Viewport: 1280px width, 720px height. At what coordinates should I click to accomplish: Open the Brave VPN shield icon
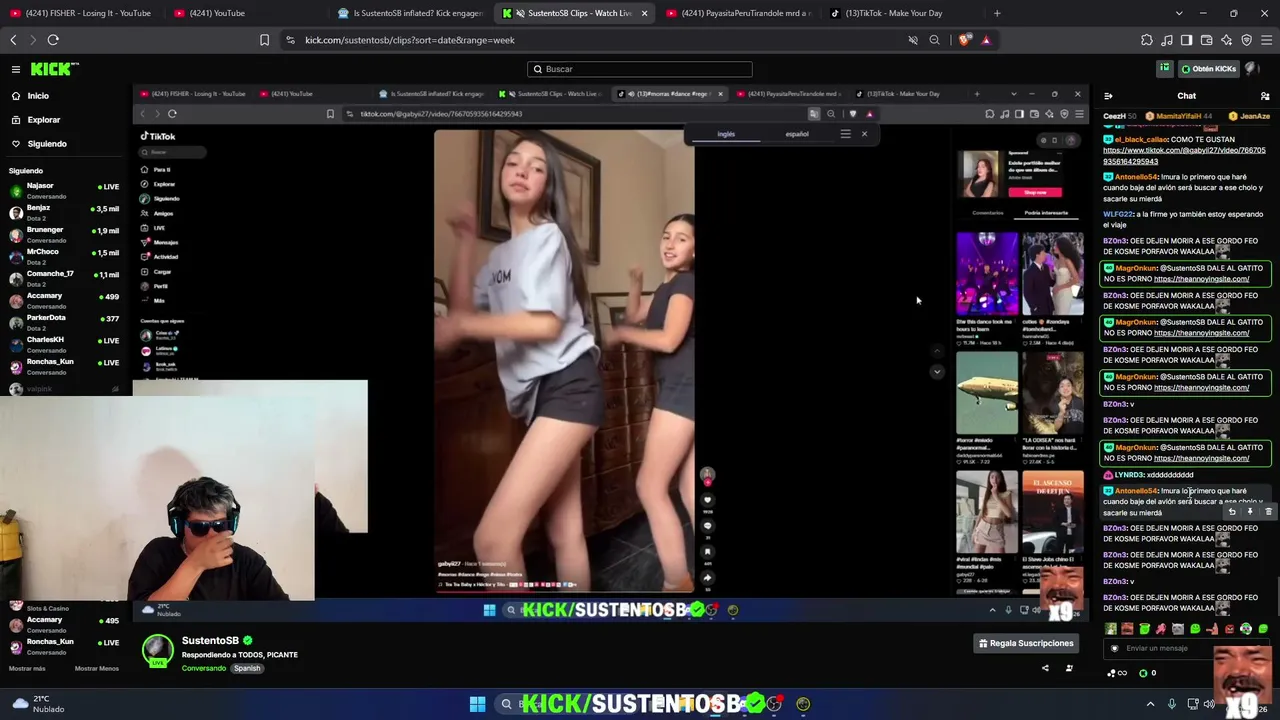1246,40
